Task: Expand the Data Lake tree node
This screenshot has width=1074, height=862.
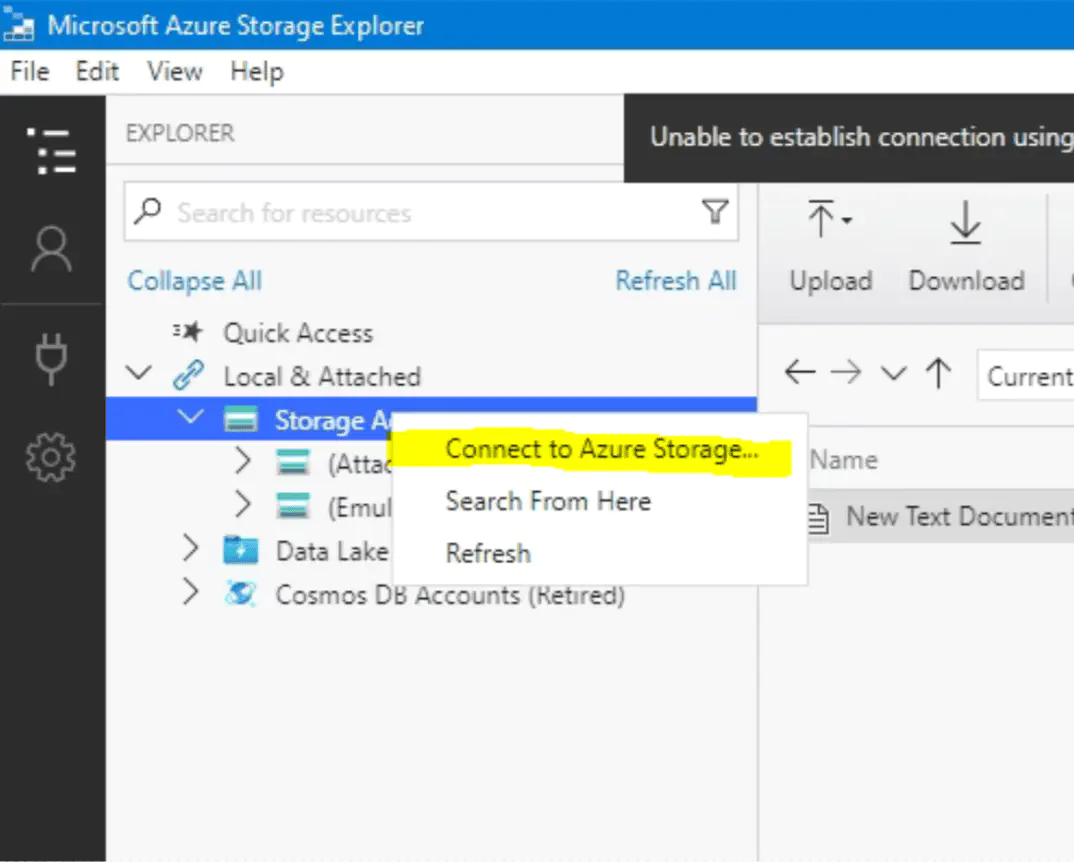Action: [x=192, y=549]
